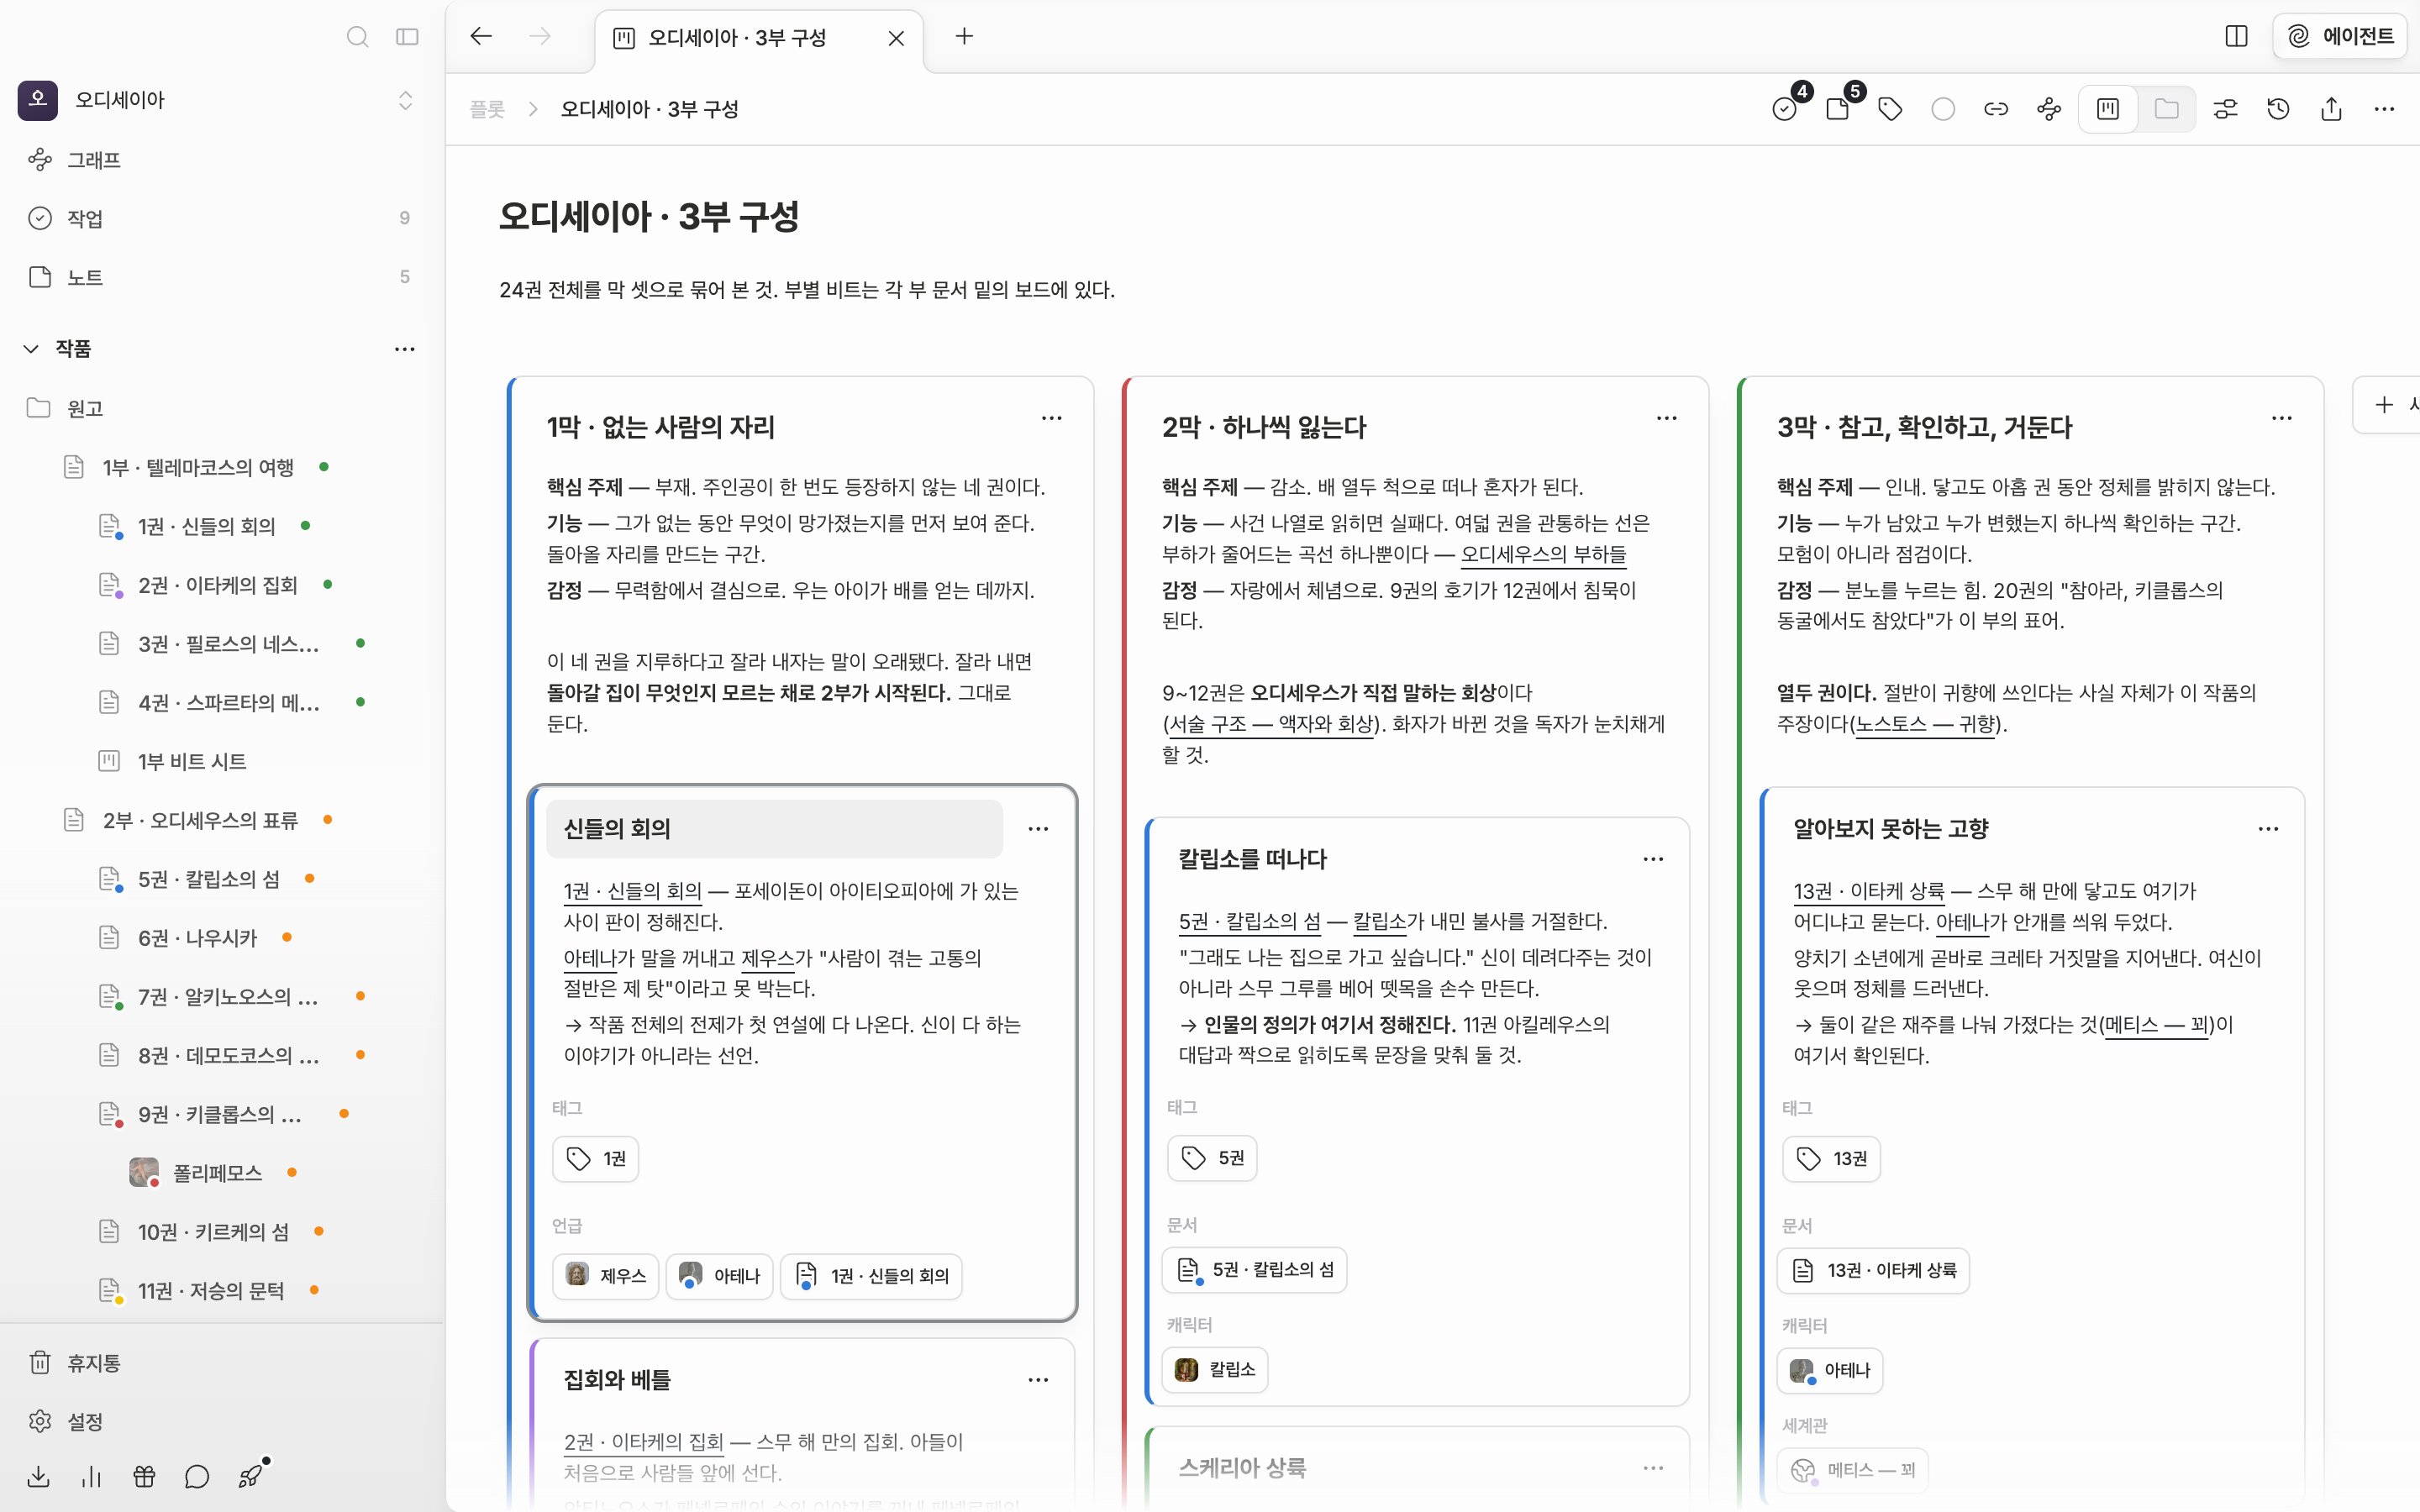Open 폴리페모스 character in sidebar

point(217,1172)
